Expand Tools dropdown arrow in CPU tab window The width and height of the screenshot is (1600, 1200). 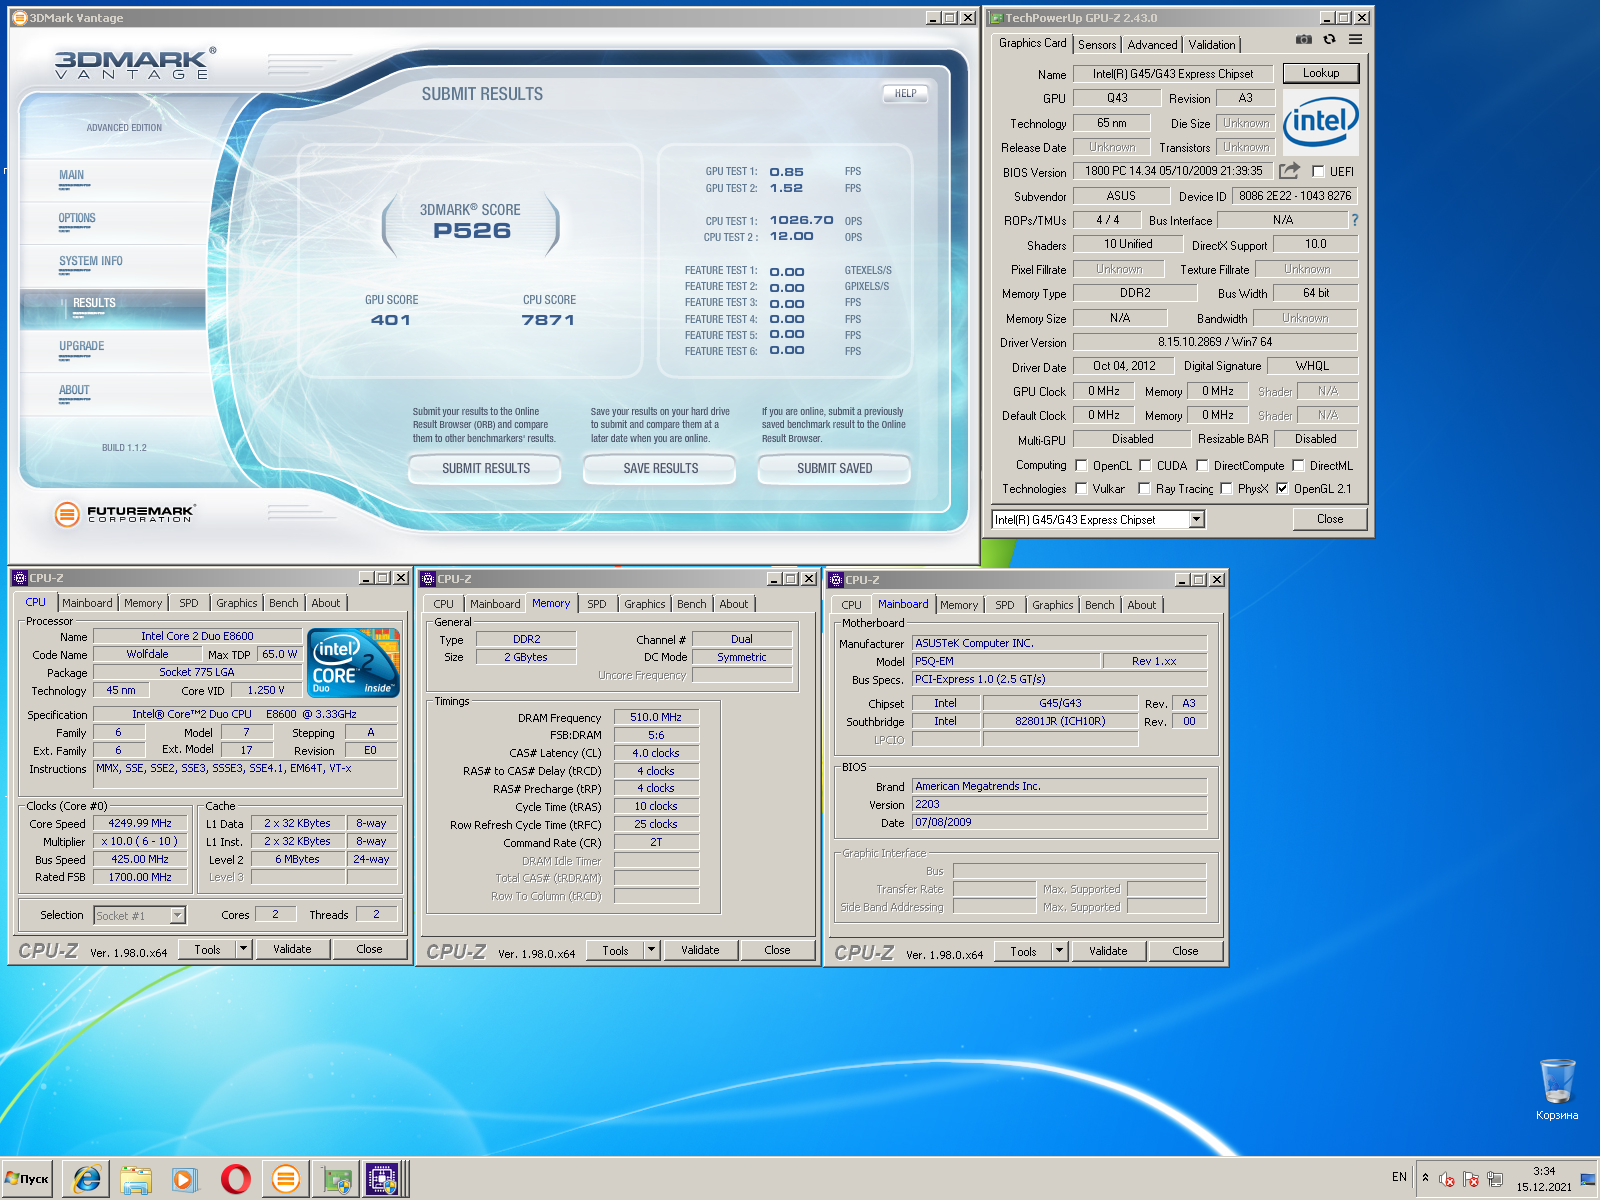coord(243,949)
